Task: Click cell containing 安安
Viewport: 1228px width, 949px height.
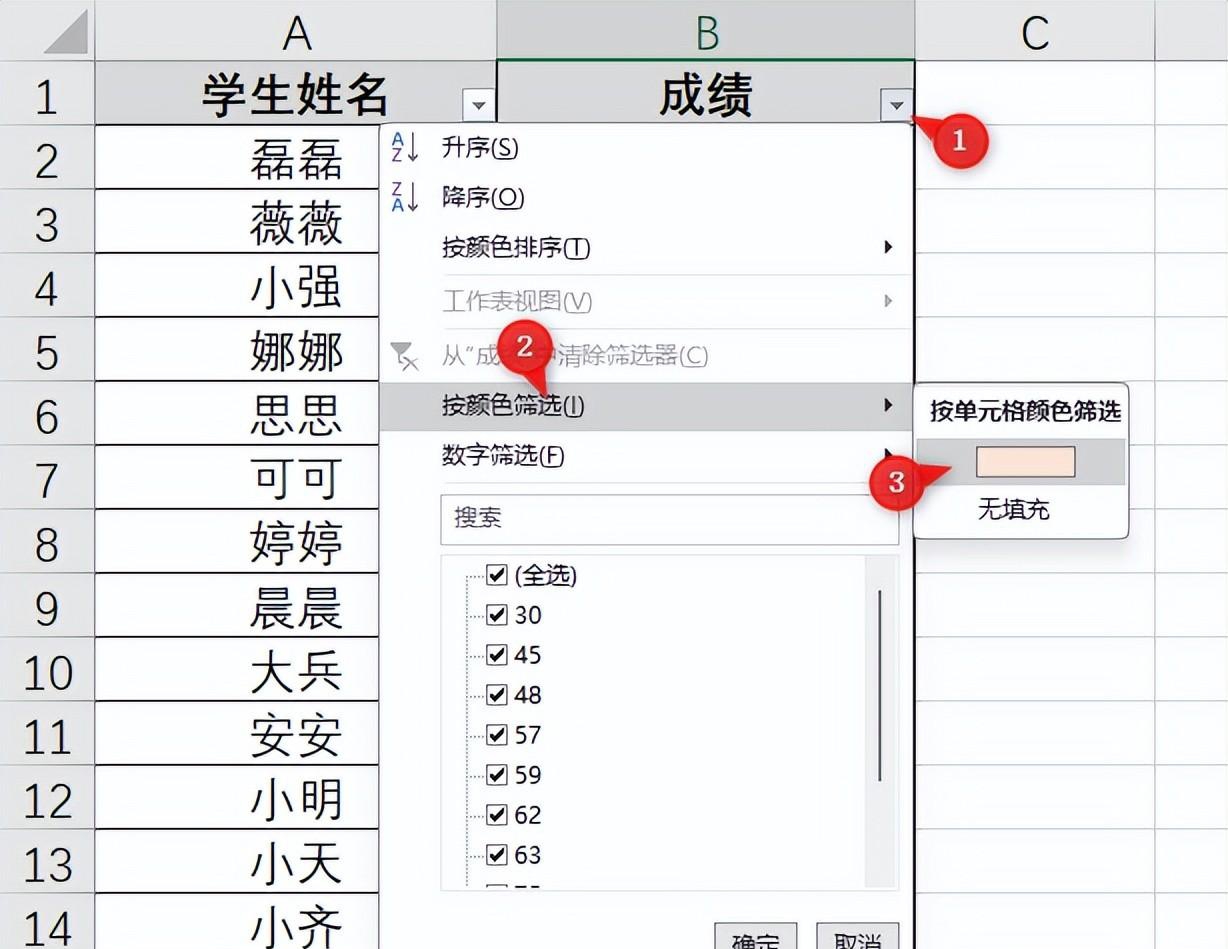Action: (x=238, y=734)
